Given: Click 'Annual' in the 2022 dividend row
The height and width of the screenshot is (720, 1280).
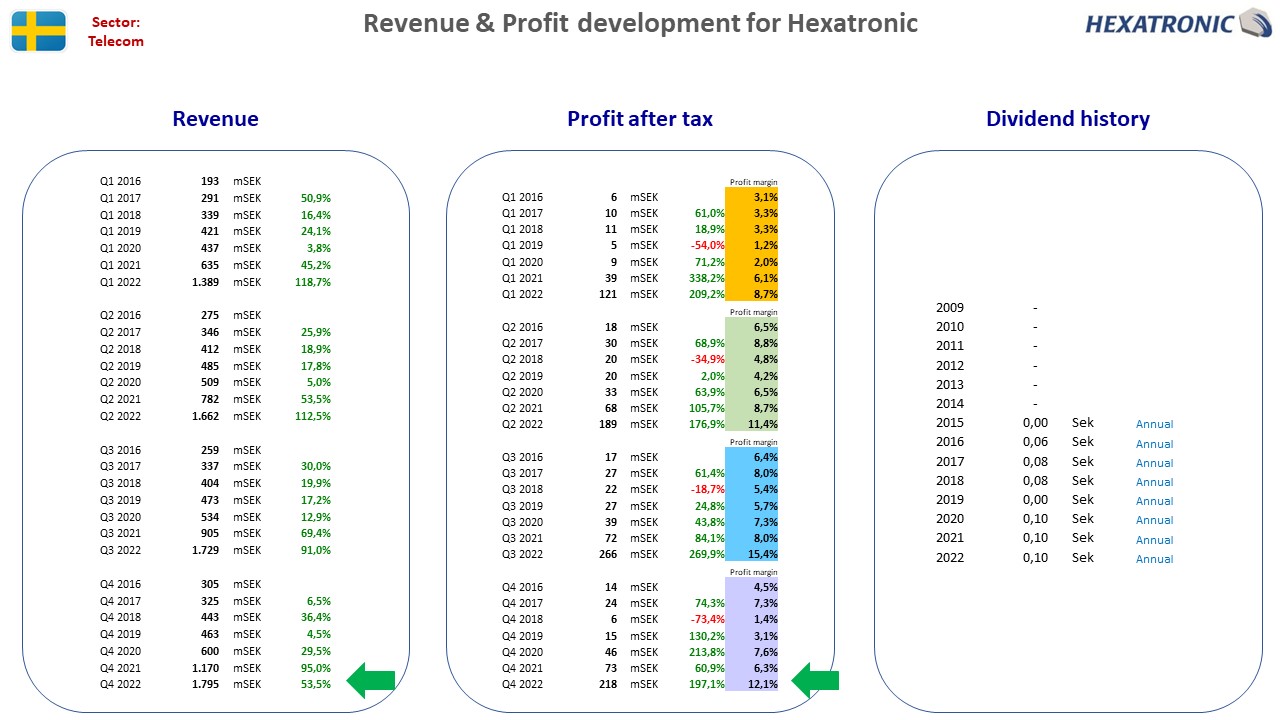Looking at the screenshot, I should point(1154,559).
